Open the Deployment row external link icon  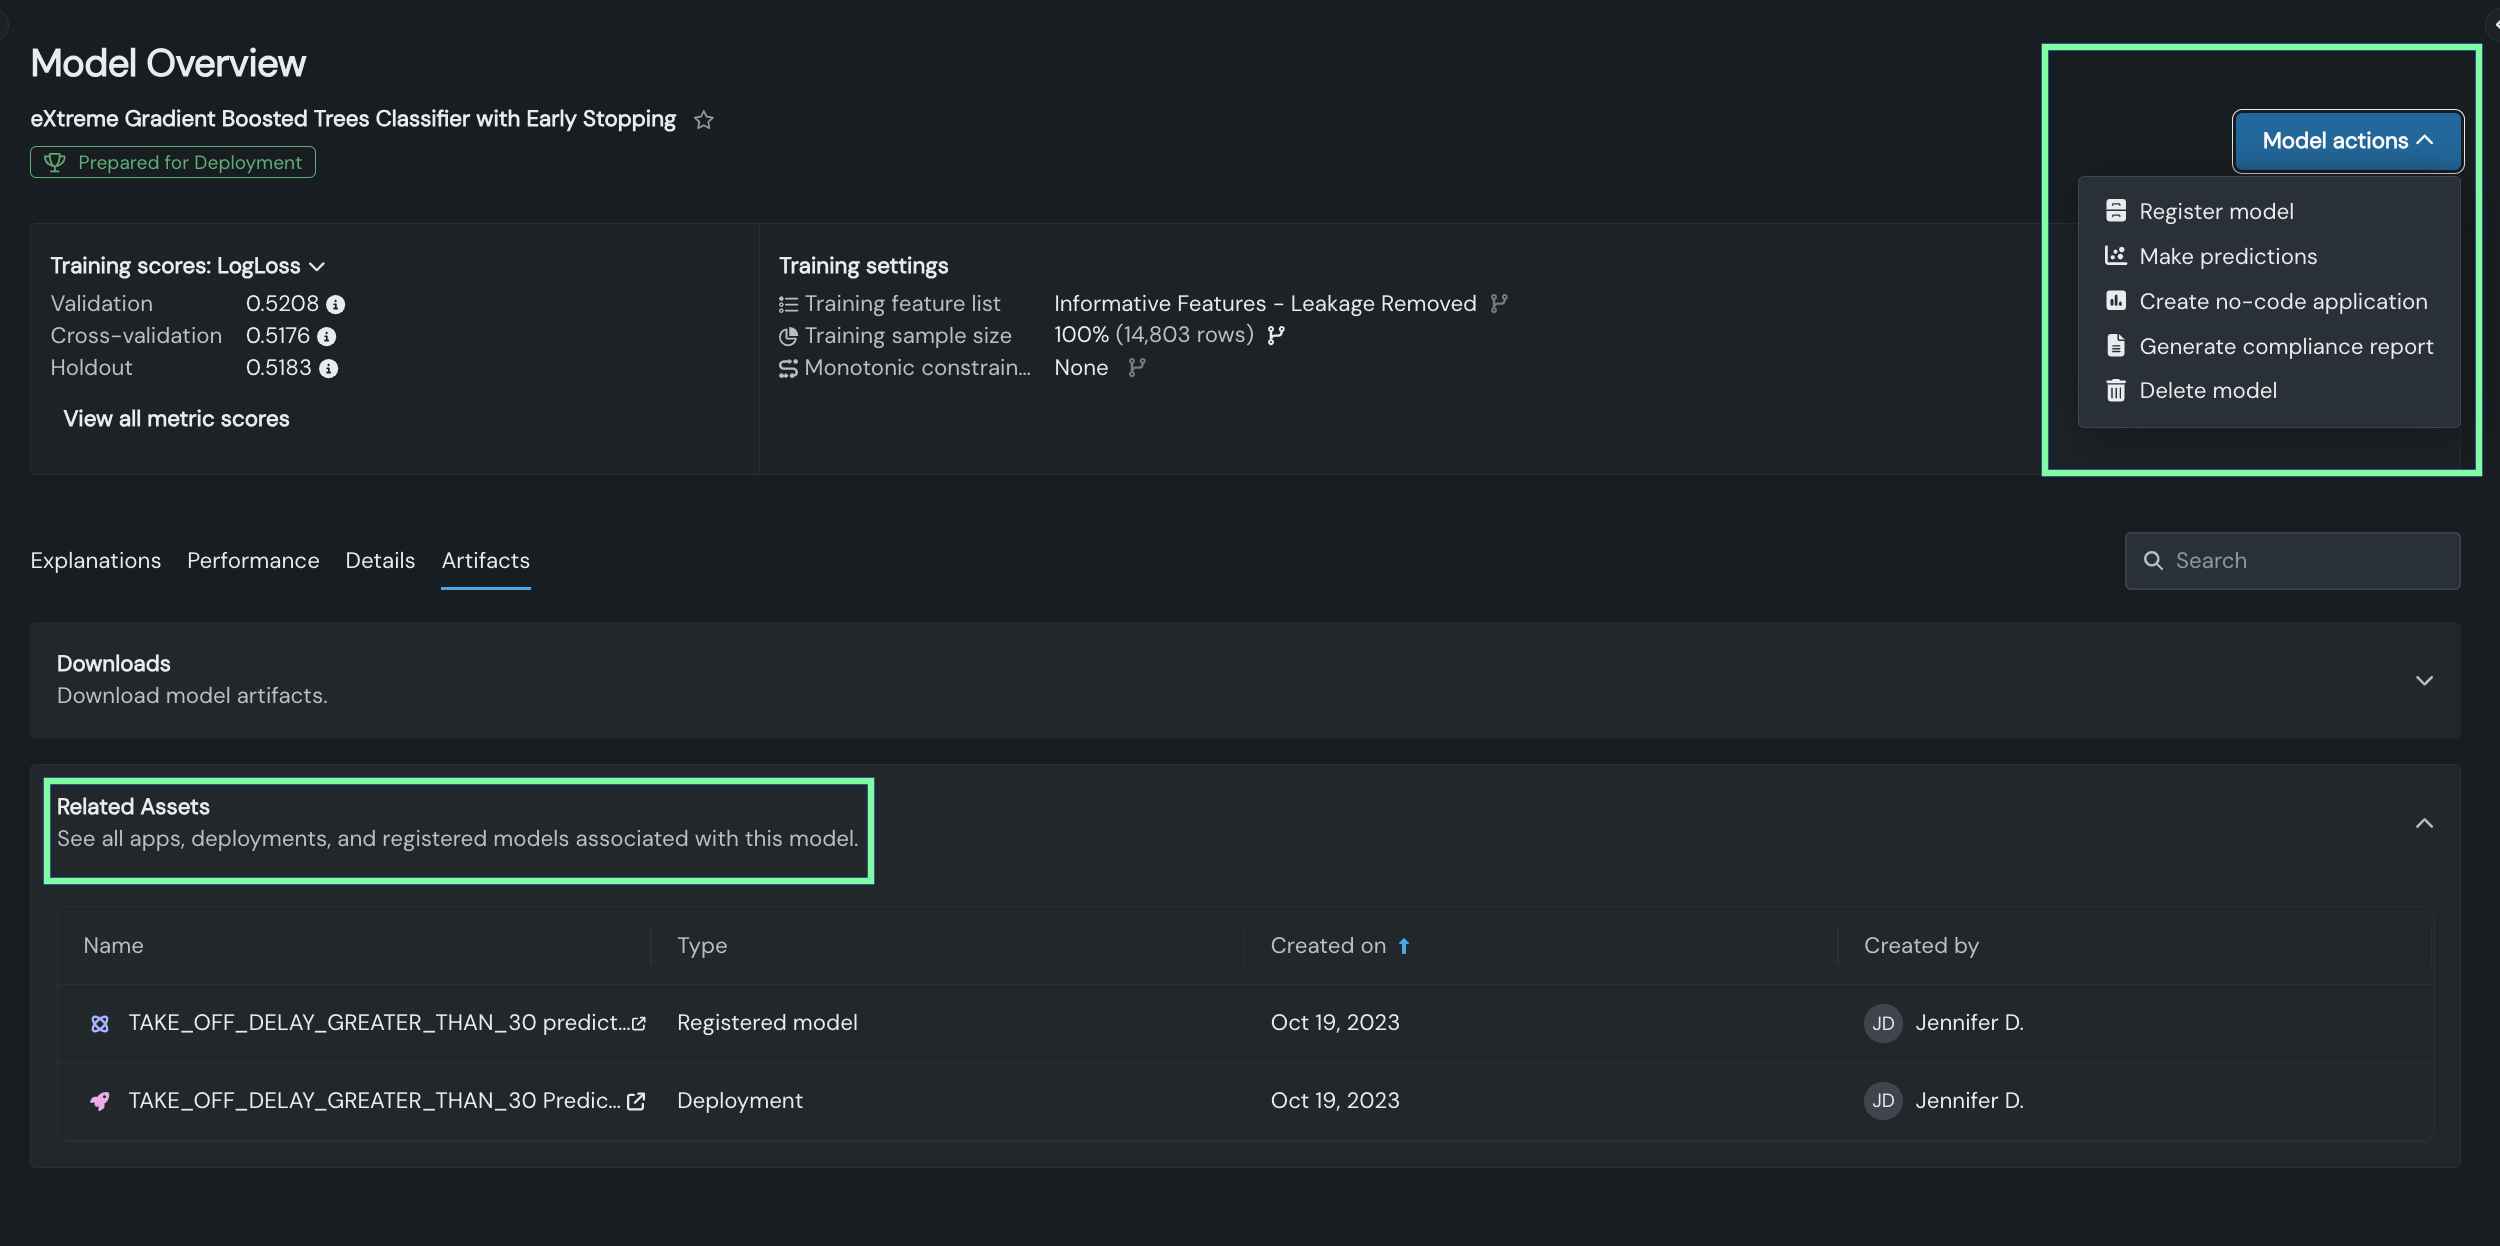(636, 1101)
